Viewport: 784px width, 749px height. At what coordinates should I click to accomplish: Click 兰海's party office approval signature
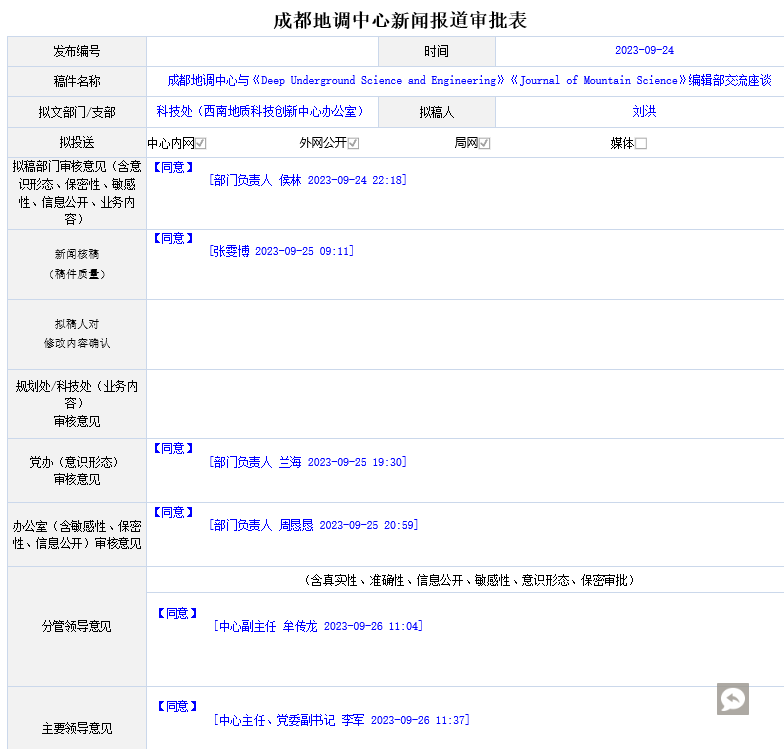point(308,463)
